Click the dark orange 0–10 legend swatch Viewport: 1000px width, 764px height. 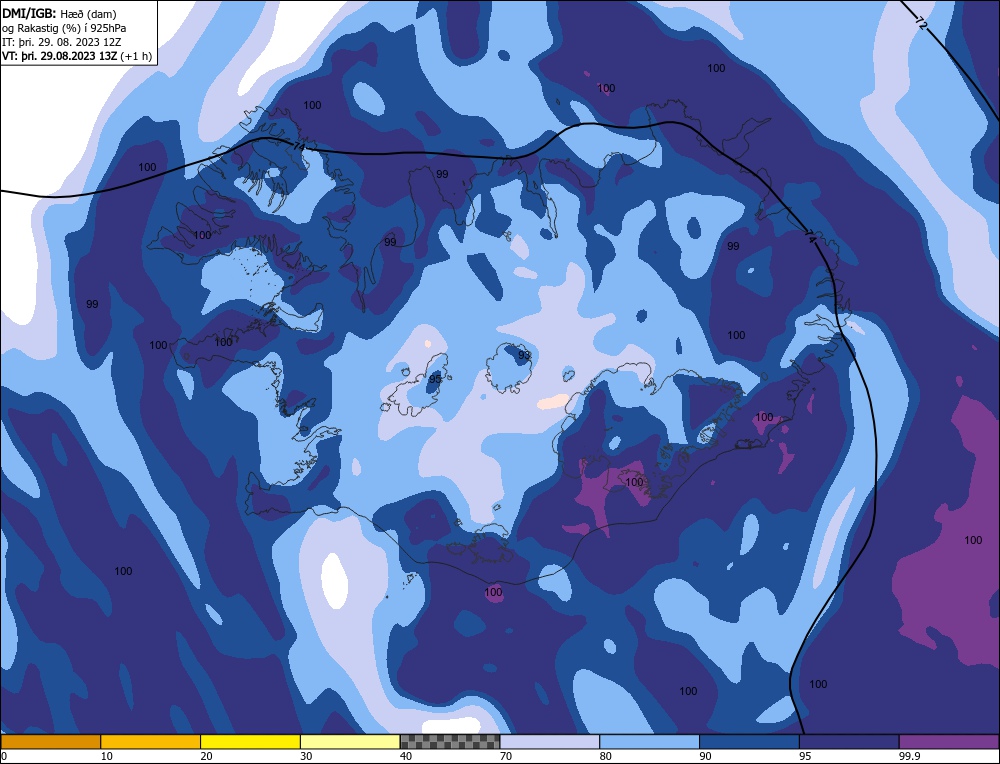click(x=50, y=741)
